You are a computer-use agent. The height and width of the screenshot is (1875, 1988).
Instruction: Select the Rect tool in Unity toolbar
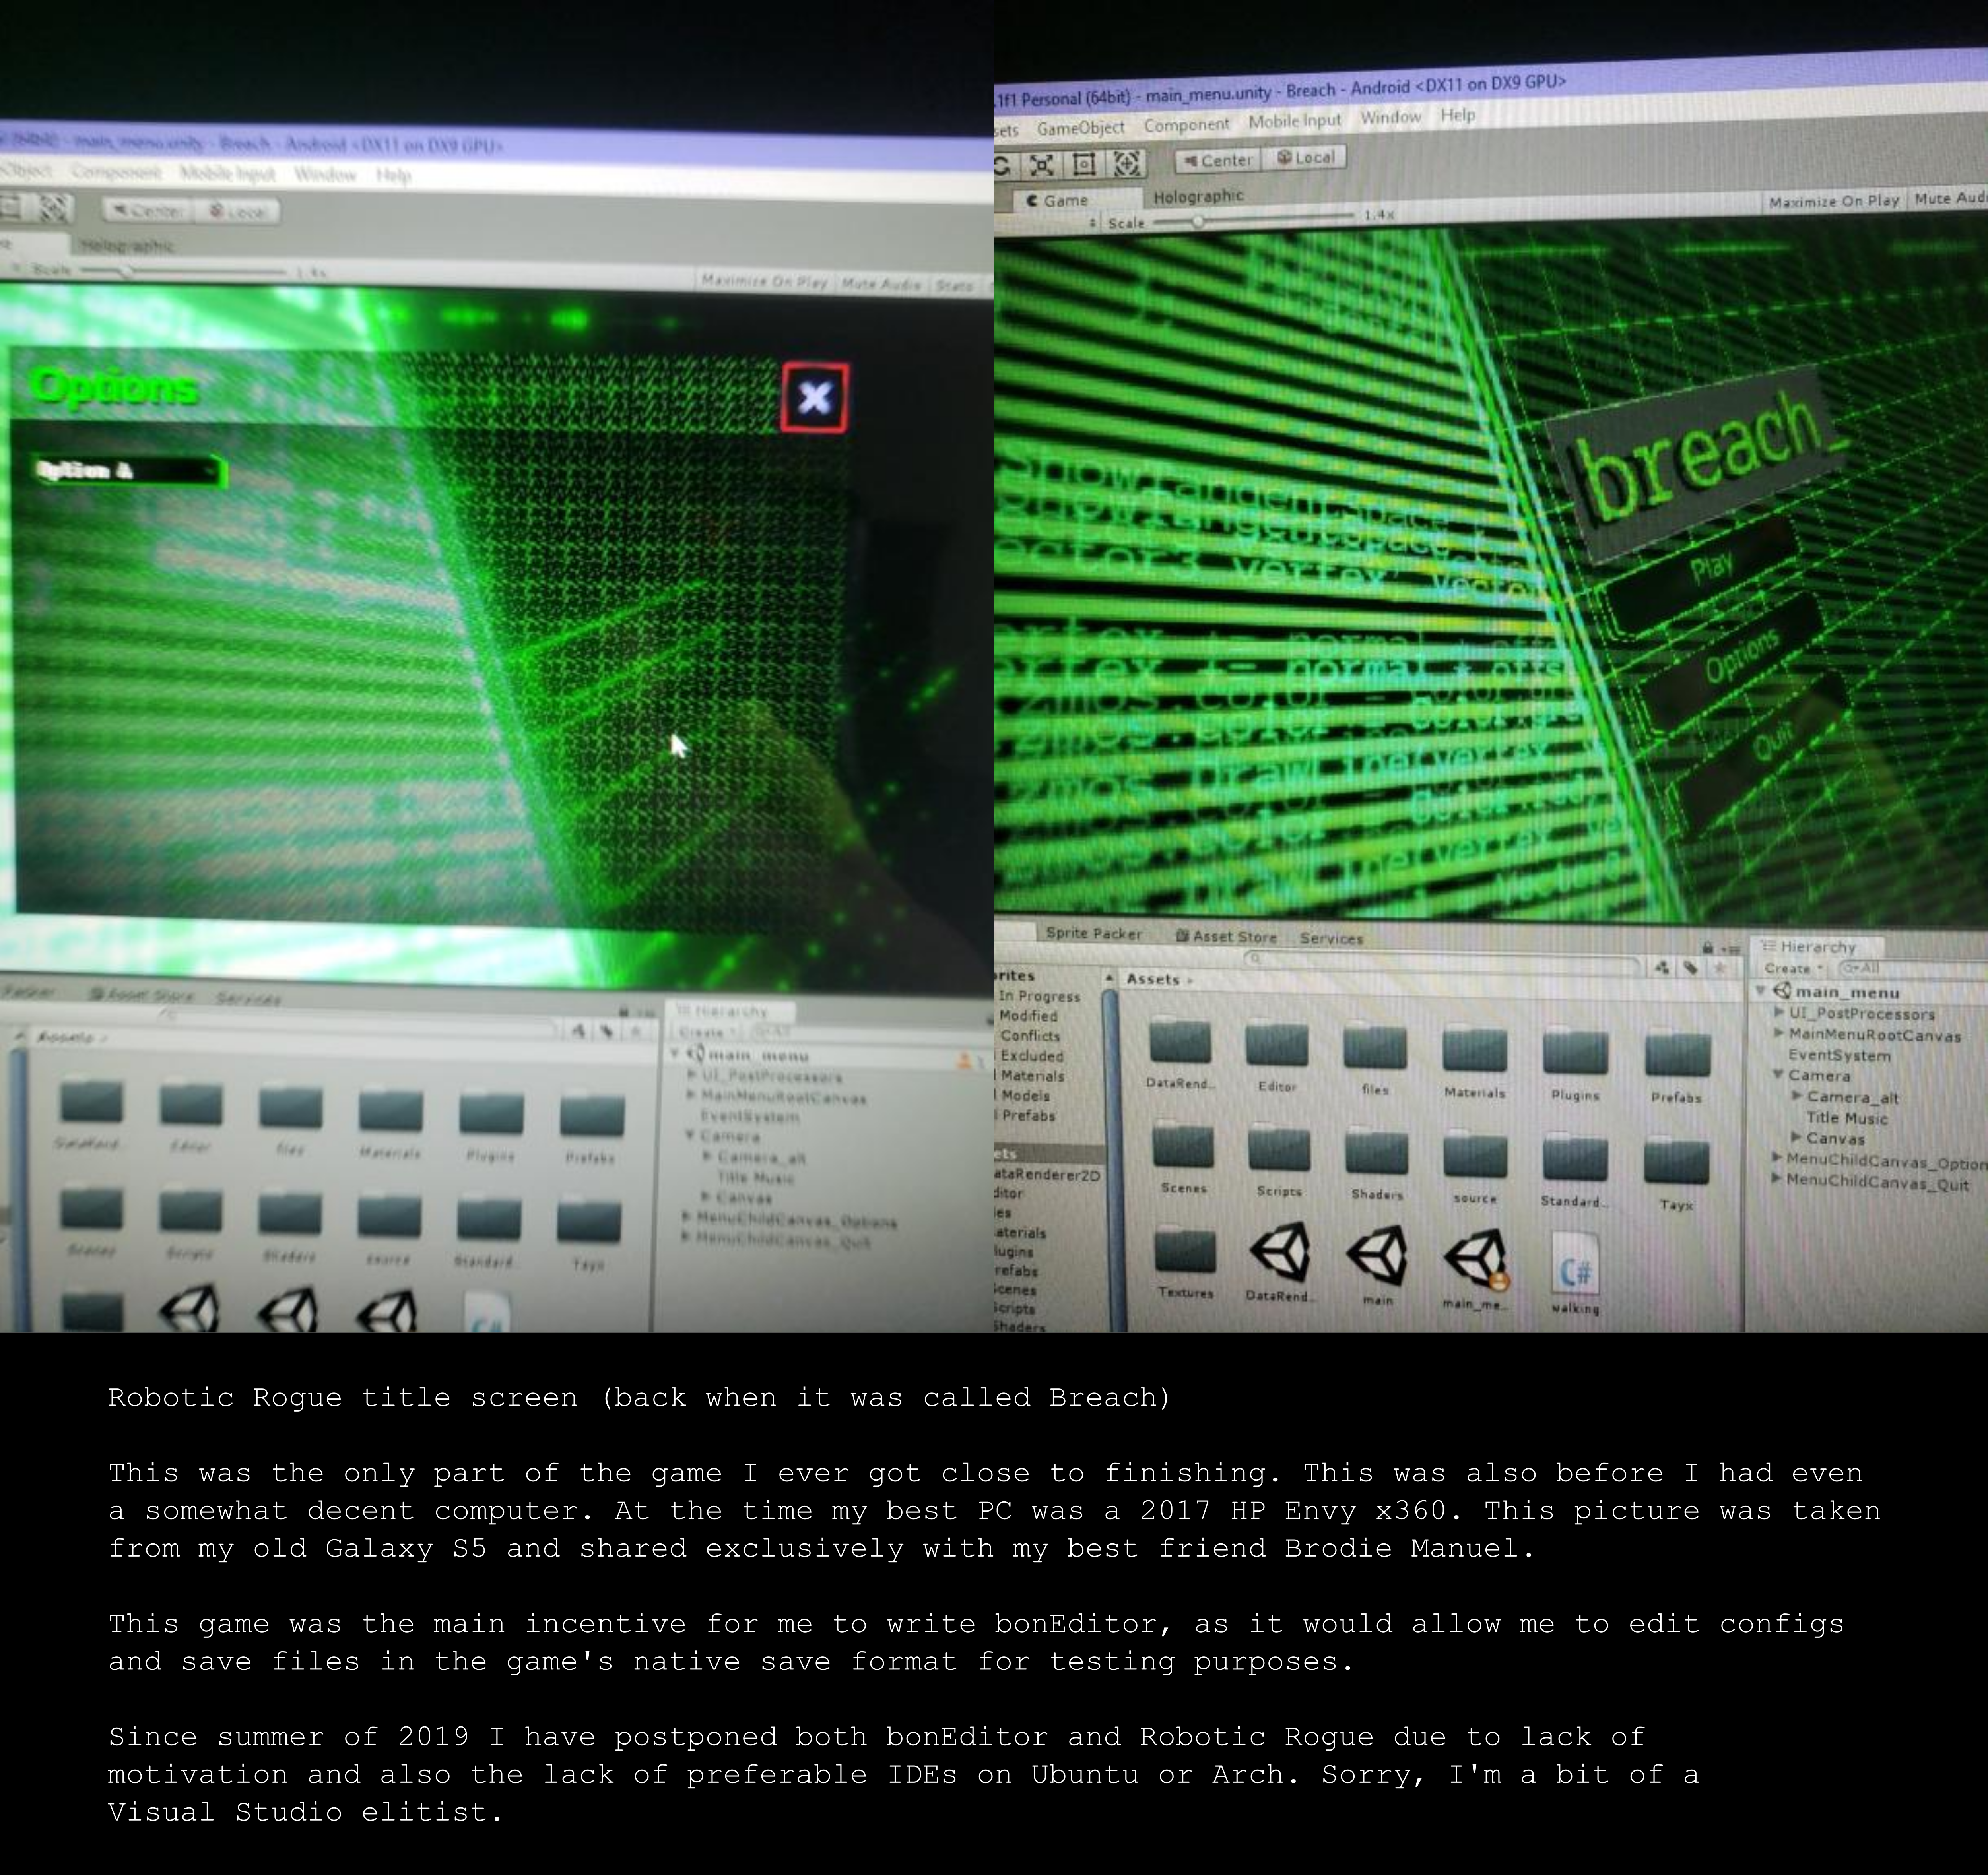coord(1084,165)
